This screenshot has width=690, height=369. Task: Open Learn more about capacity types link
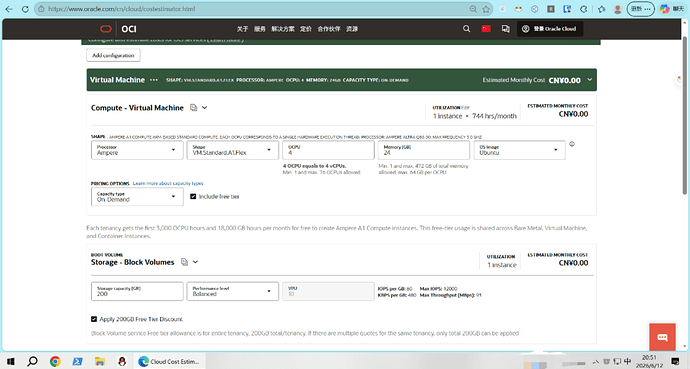[x=168, y=183]
